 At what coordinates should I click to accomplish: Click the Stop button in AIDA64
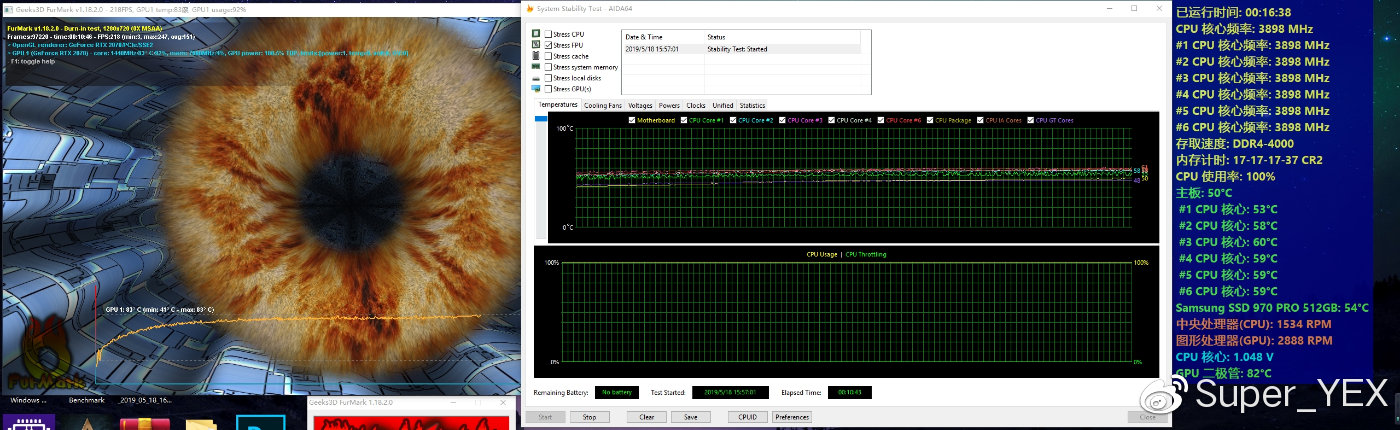pos(590,417)
